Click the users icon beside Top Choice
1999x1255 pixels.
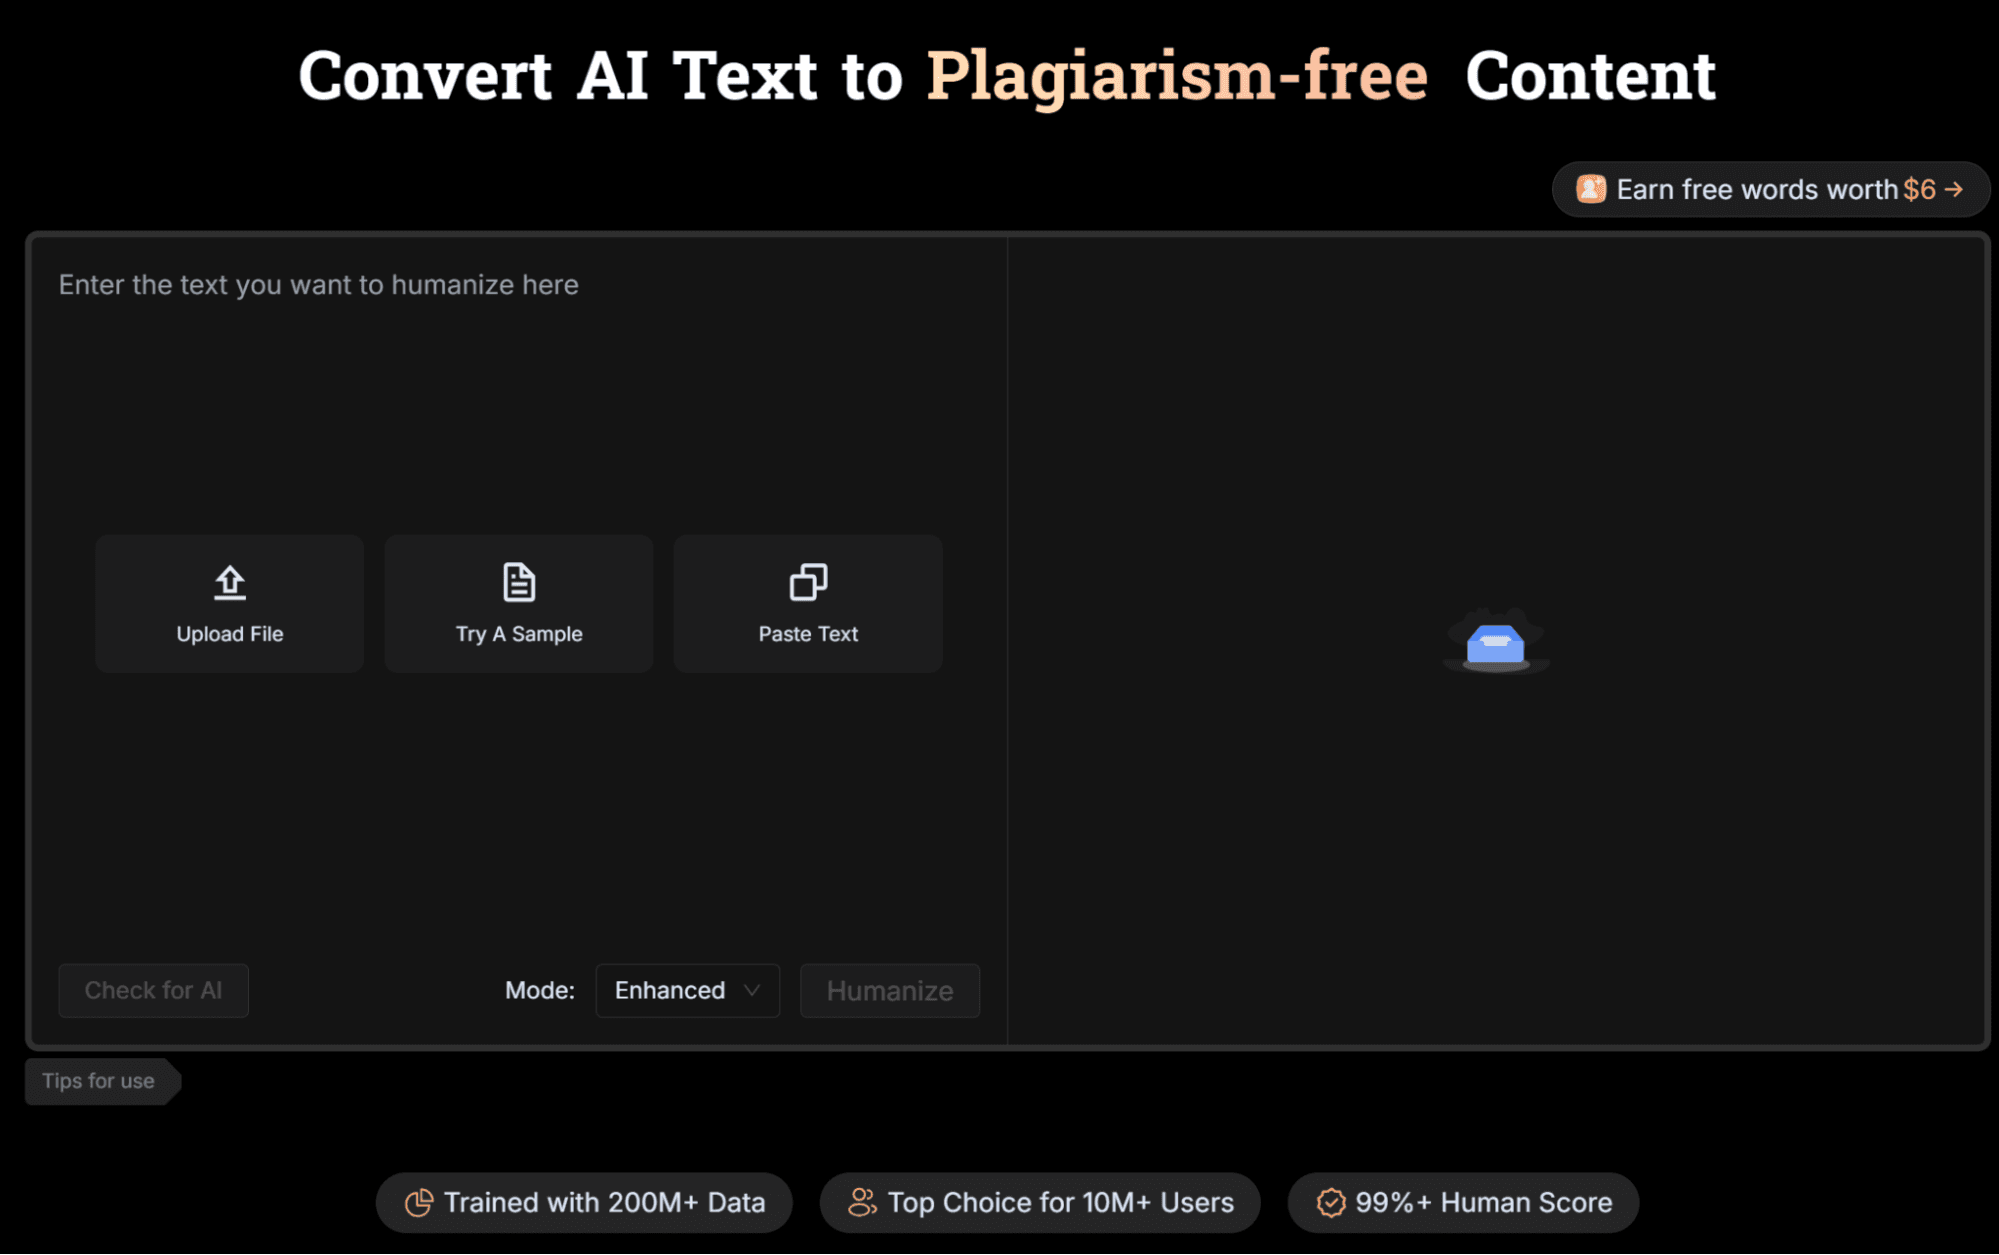pos(862,1202)
